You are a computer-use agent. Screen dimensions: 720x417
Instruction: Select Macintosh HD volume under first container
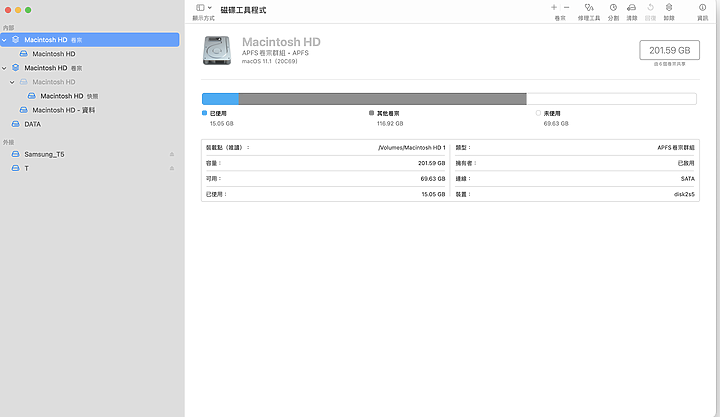(x=54, y=54)
